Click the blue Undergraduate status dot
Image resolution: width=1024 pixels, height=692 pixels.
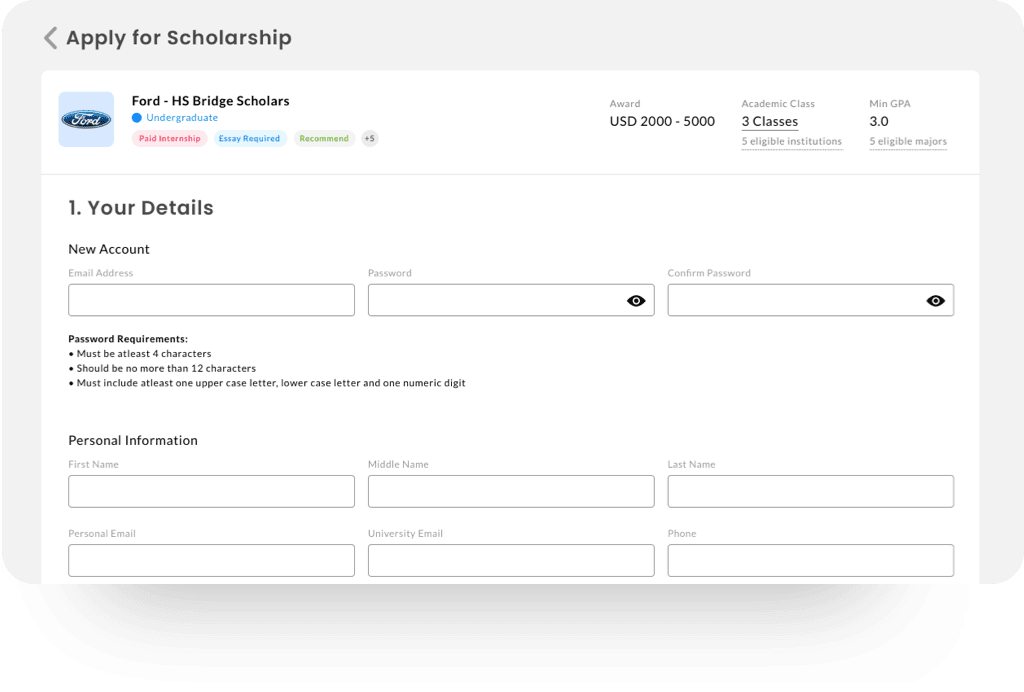point(137,118)
